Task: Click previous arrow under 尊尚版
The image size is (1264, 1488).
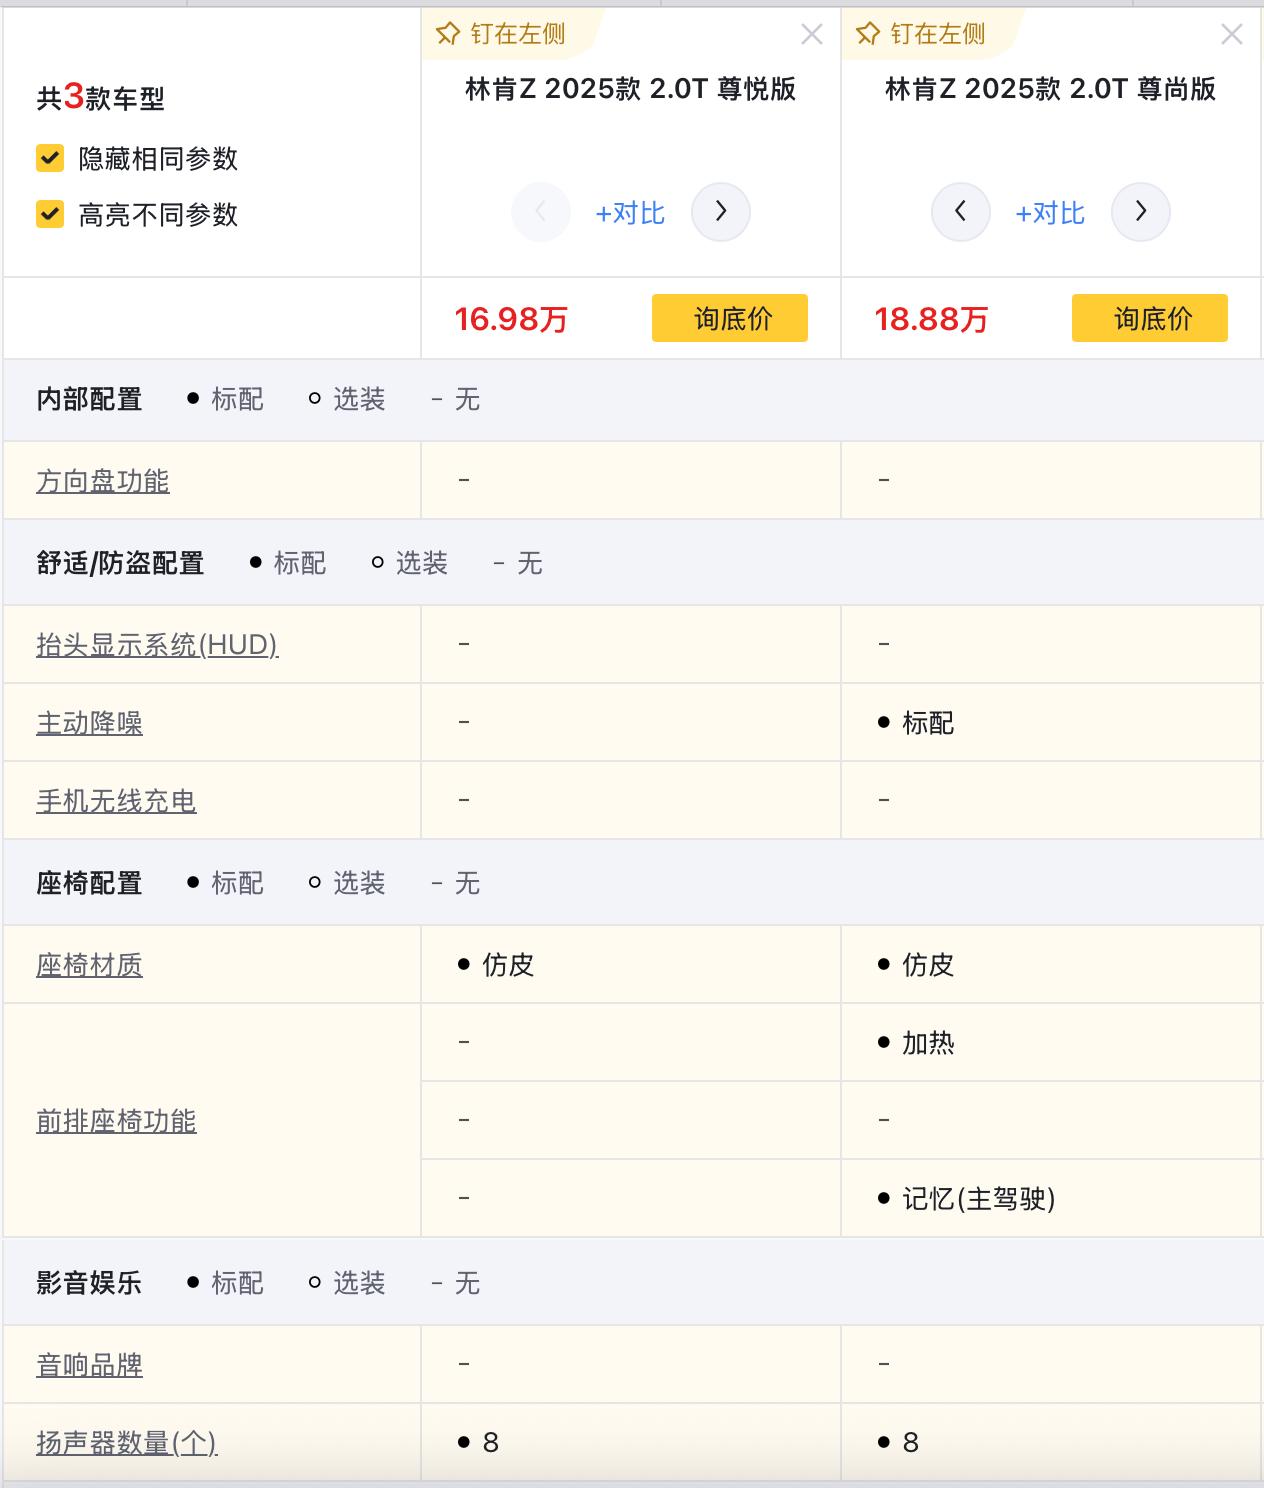Action: [x=961, y=212]
